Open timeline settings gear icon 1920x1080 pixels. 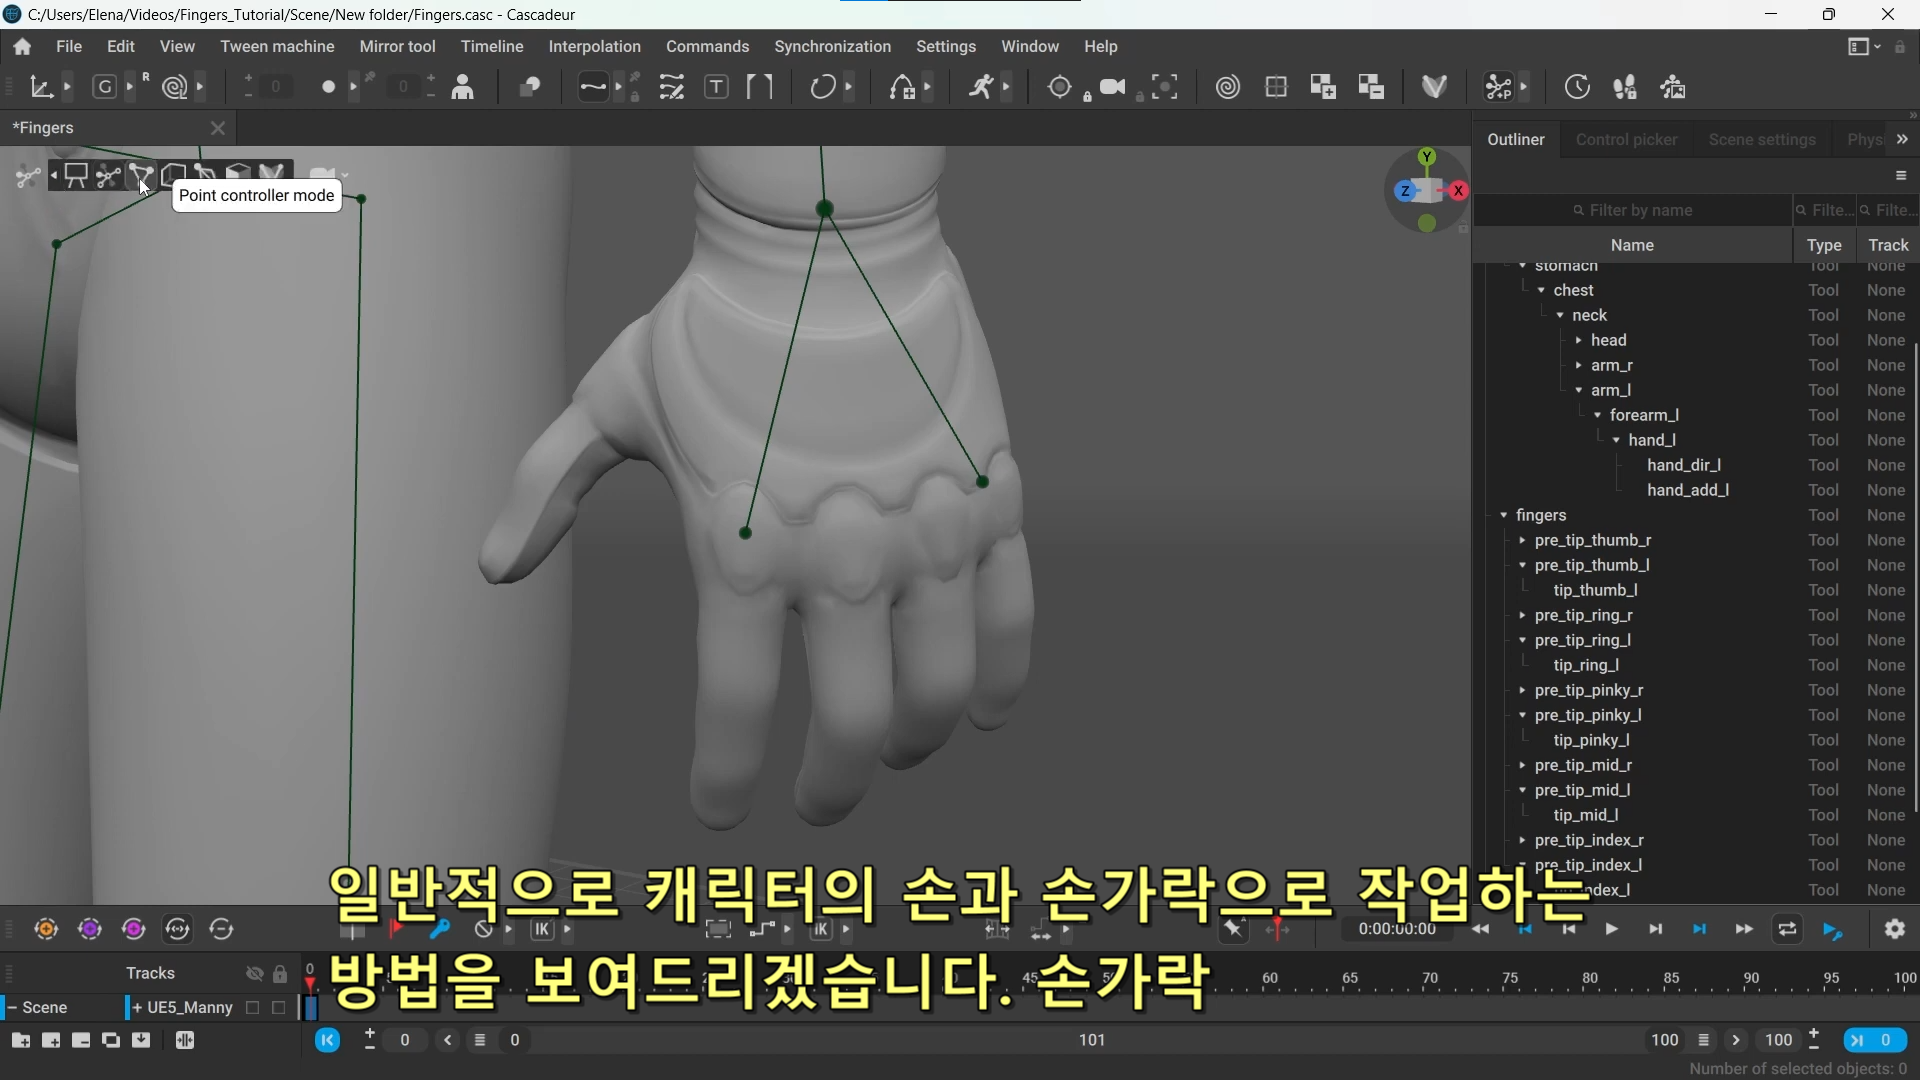pos(1894,930)
